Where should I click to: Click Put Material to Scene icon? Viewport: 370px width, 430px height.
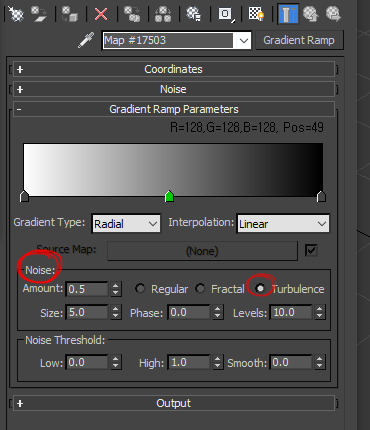[x=39, y=14]
